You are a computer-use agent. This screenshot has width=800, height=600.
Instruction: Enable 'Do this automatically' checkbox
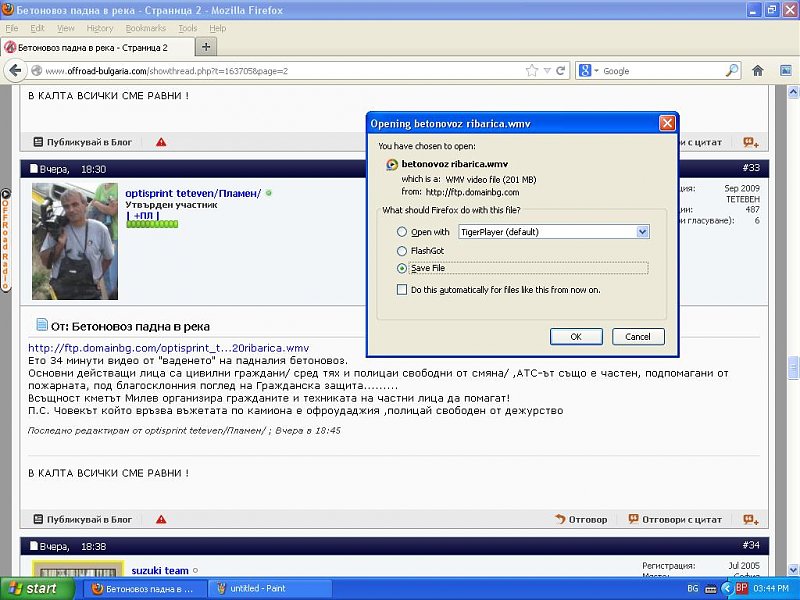click(402, 290)
